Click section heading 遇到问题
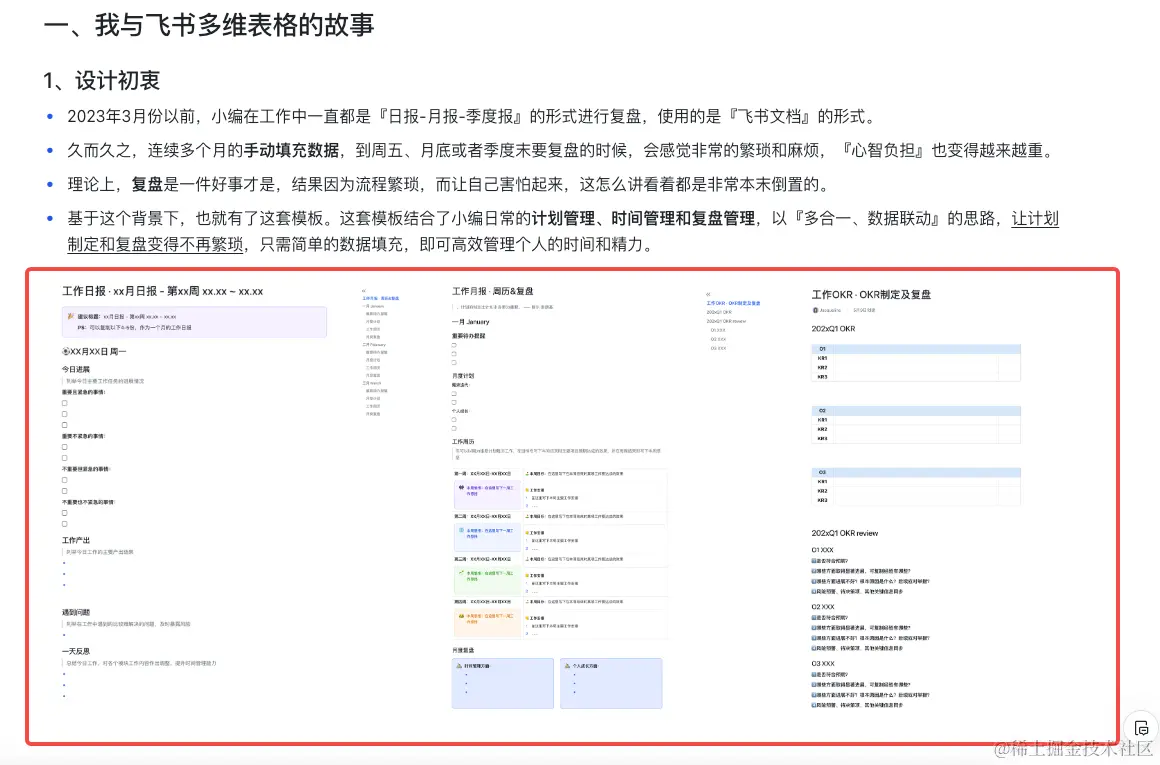 [75, 613]
